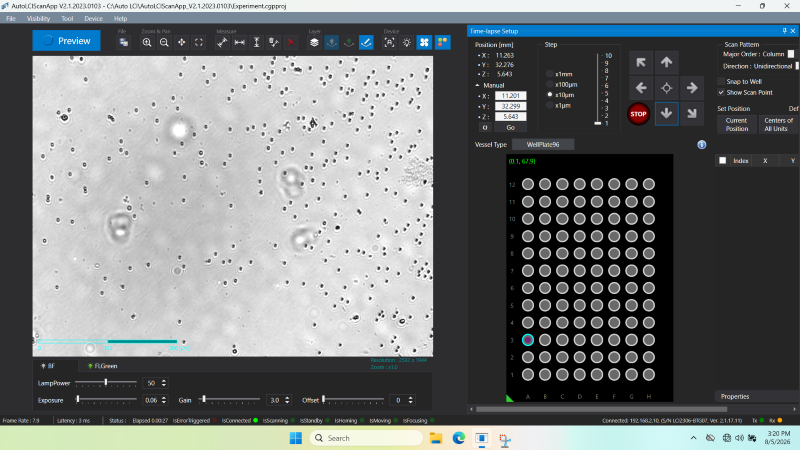Select the horizontal distance measure tool

coord(239,42)
